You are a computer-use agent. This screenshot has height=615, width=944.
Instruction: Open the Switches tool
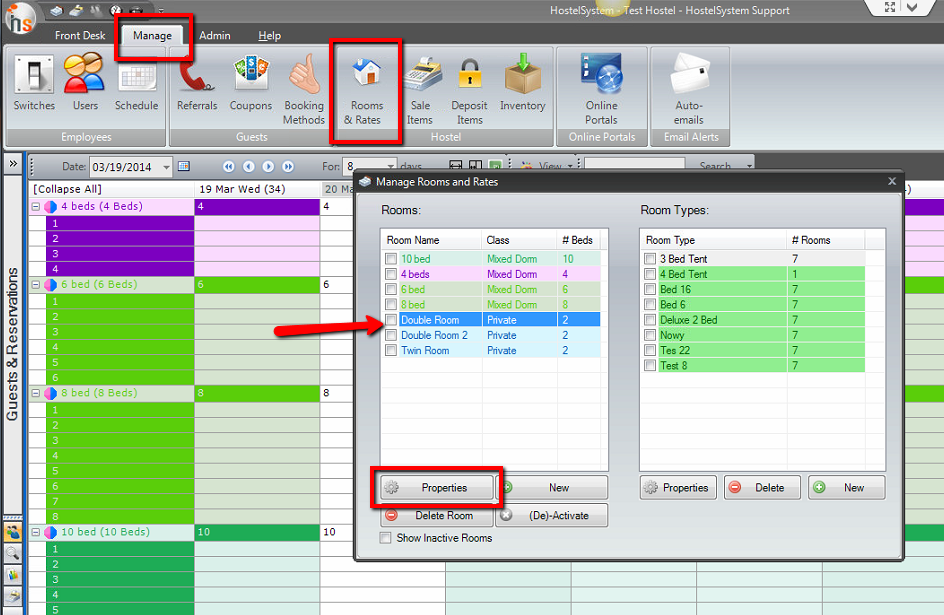click(34, 83)
